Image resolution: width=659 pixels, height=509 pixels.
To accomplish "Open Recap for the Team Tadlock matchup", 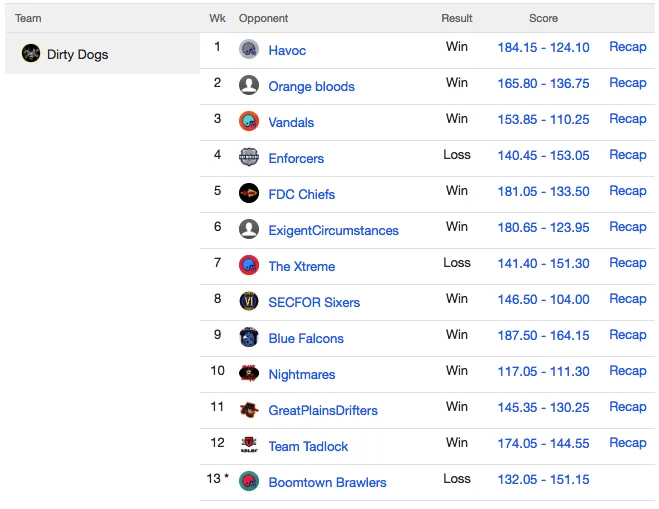I will tap(627, 443).
